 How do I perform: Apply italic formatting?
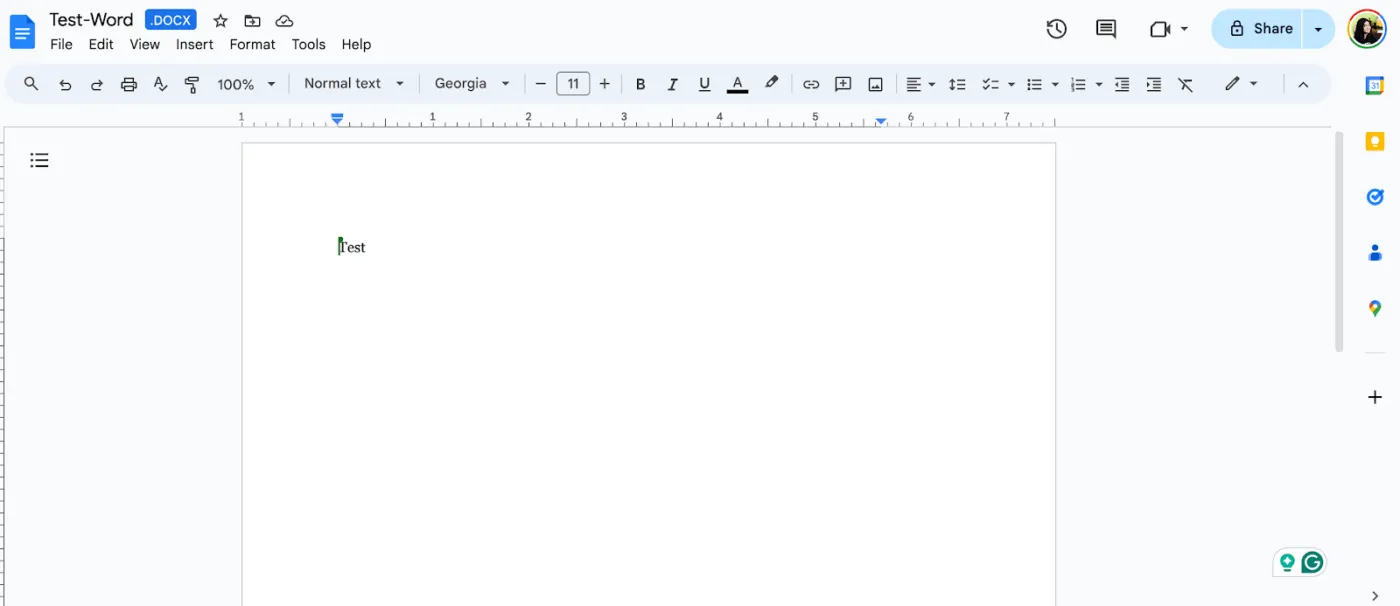(672, 84)
